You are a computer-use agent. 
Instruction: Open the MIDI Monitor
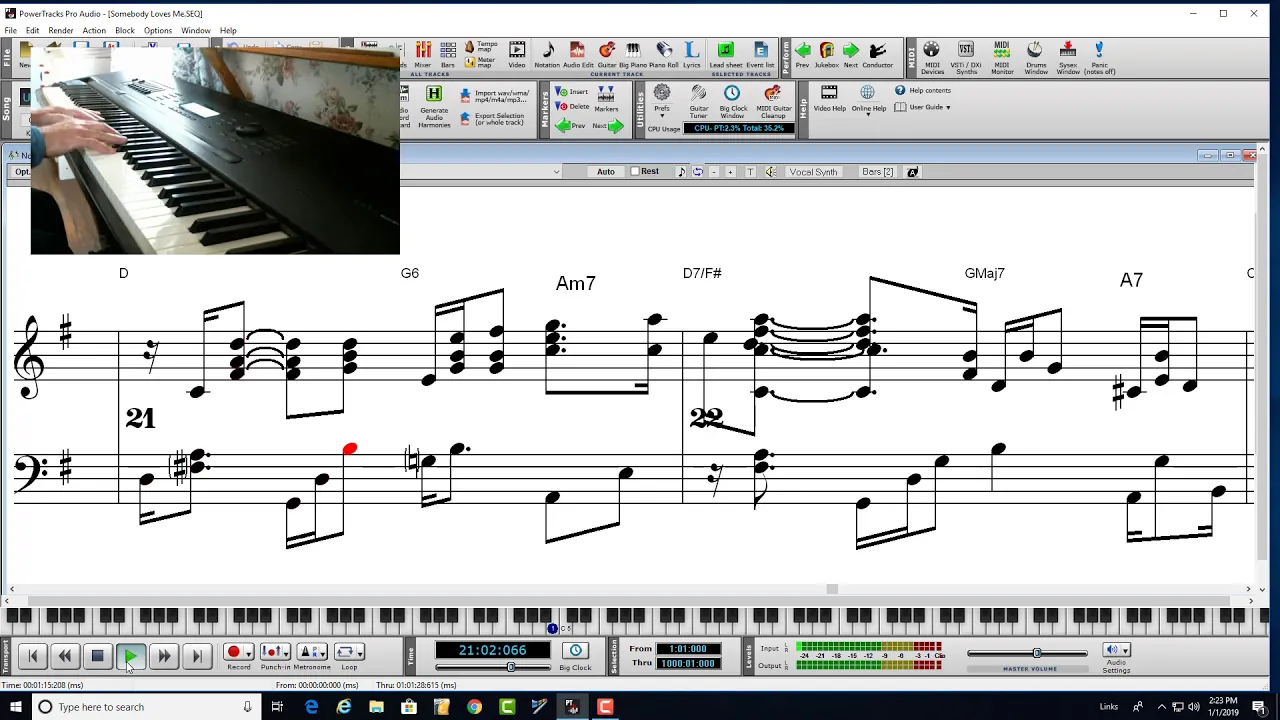(x=1002, y=58)
